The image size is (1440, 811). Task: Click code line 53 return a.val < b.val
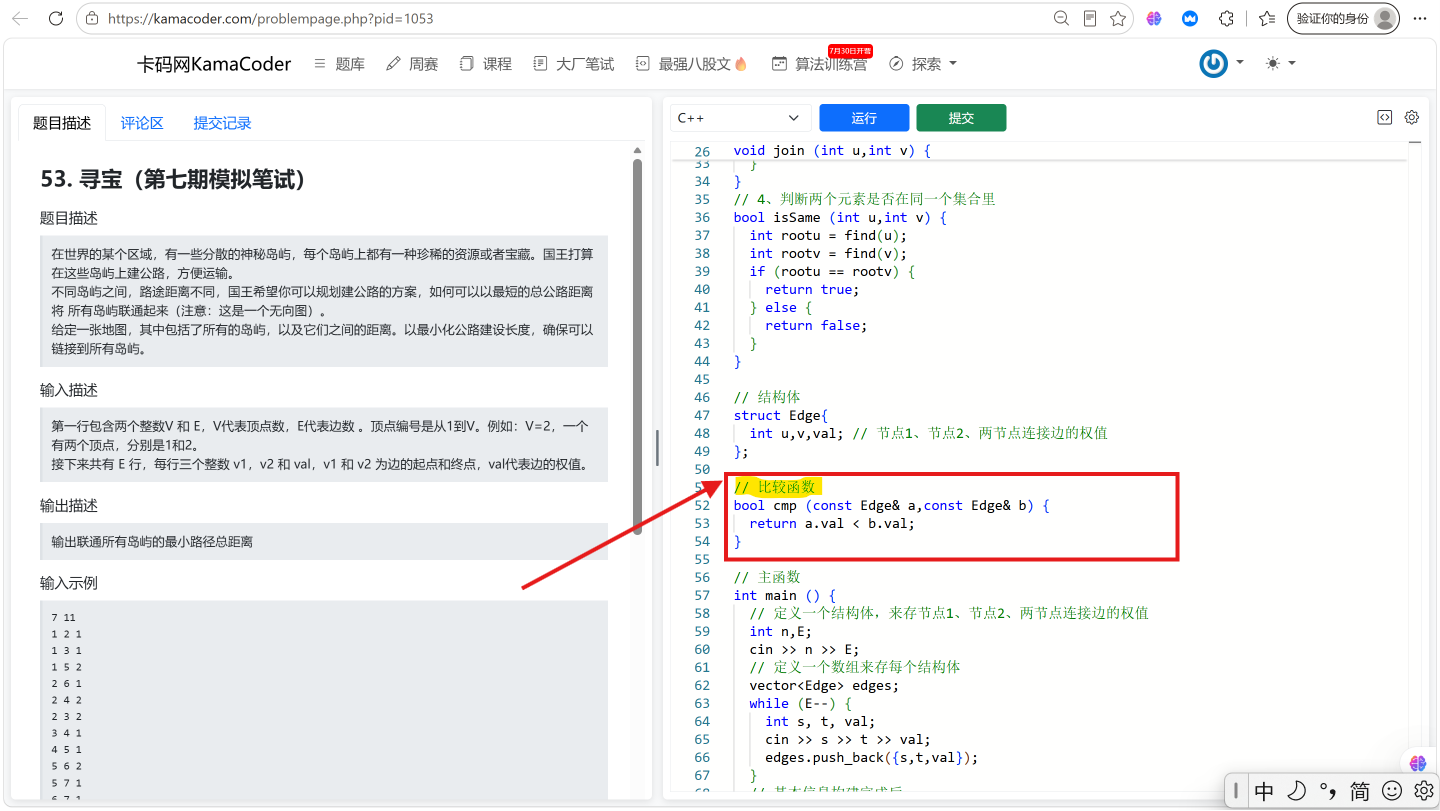[832, 523]
